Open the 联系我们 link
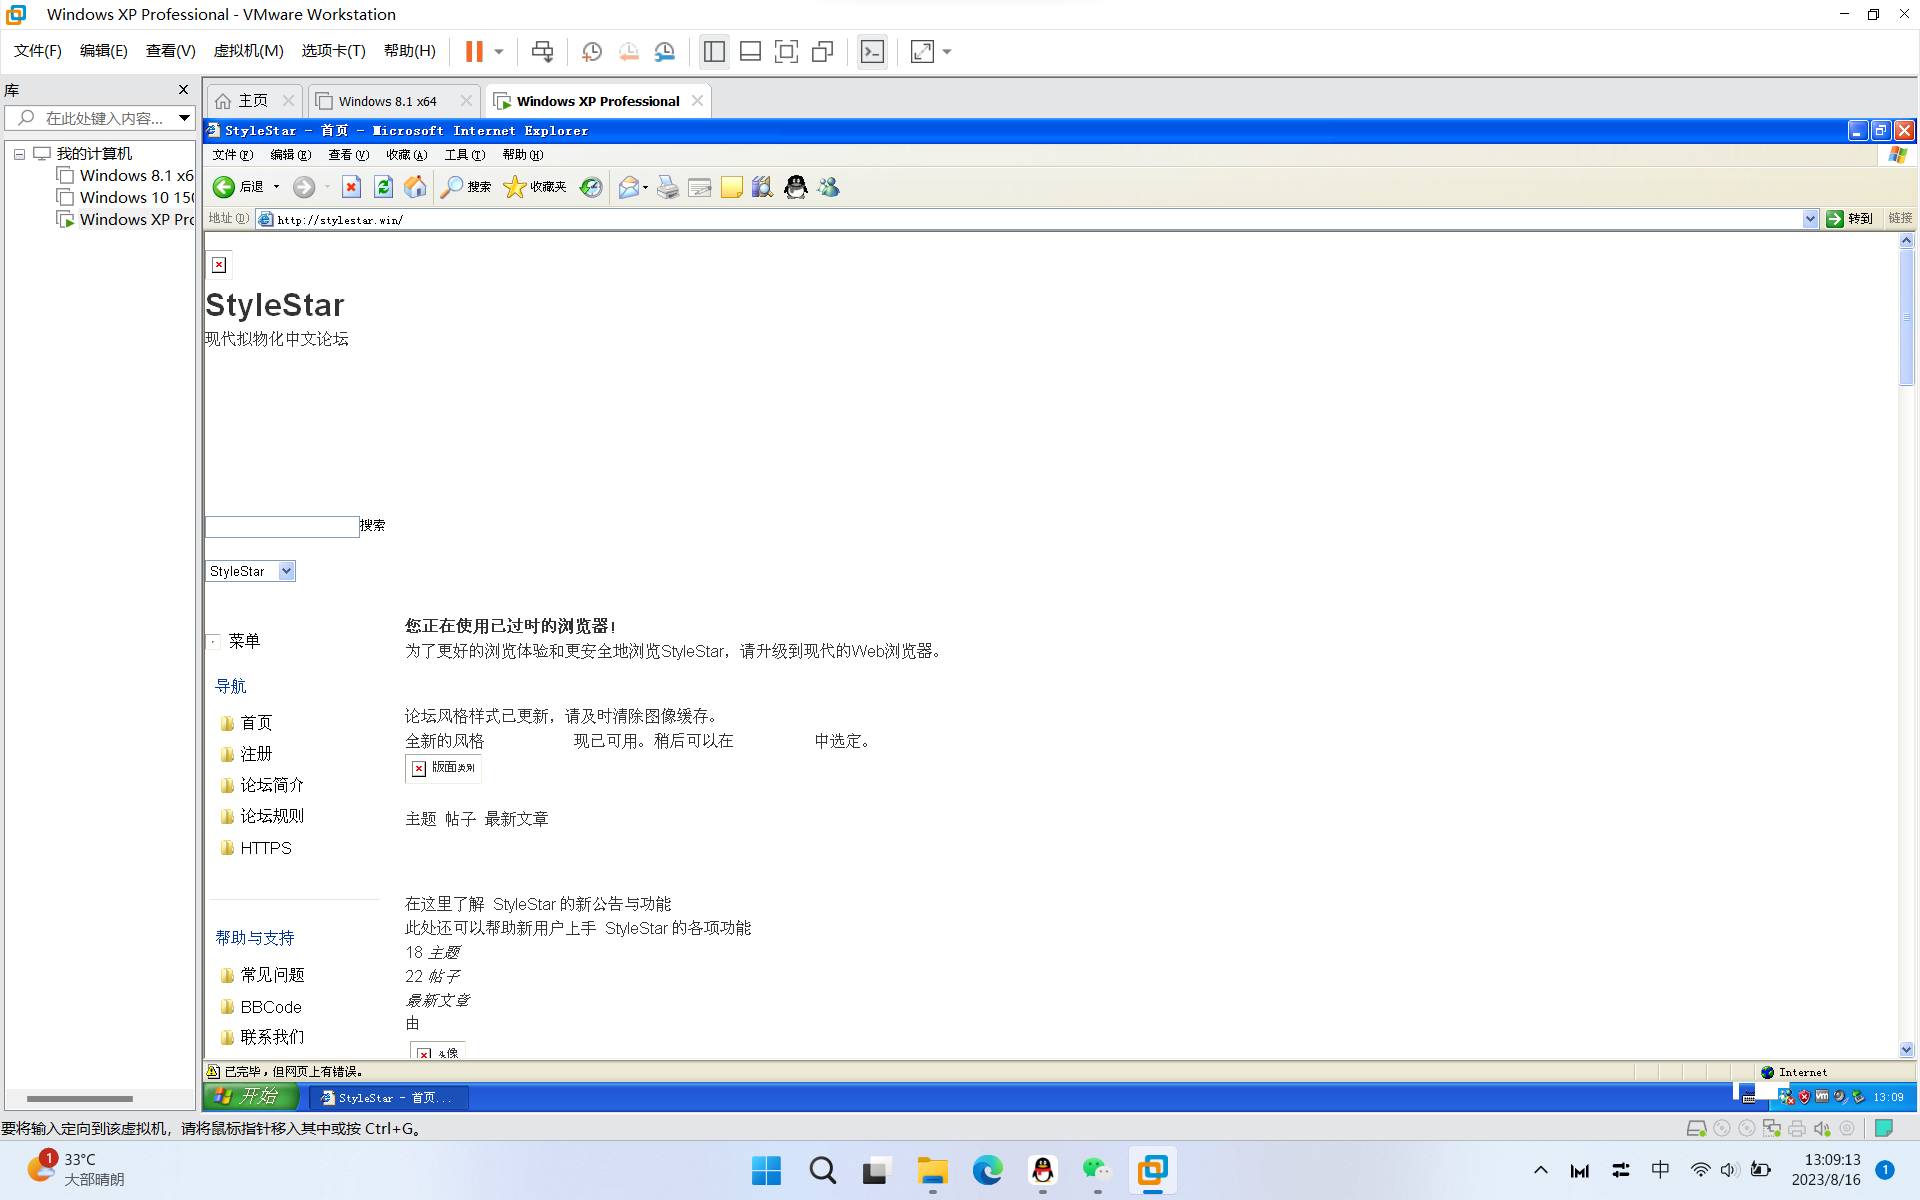The height and width of the screenshot is (1200, 1920). [272, 1037]
